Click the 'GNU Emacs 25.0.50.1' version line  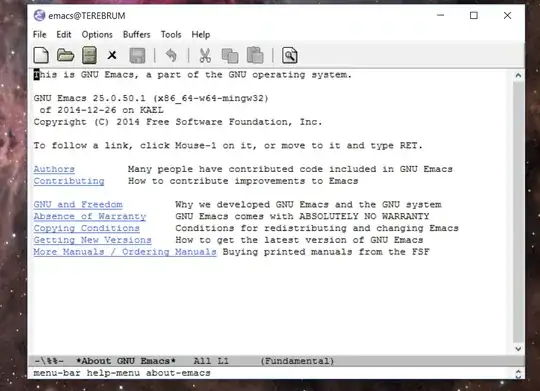pos(151,99)
